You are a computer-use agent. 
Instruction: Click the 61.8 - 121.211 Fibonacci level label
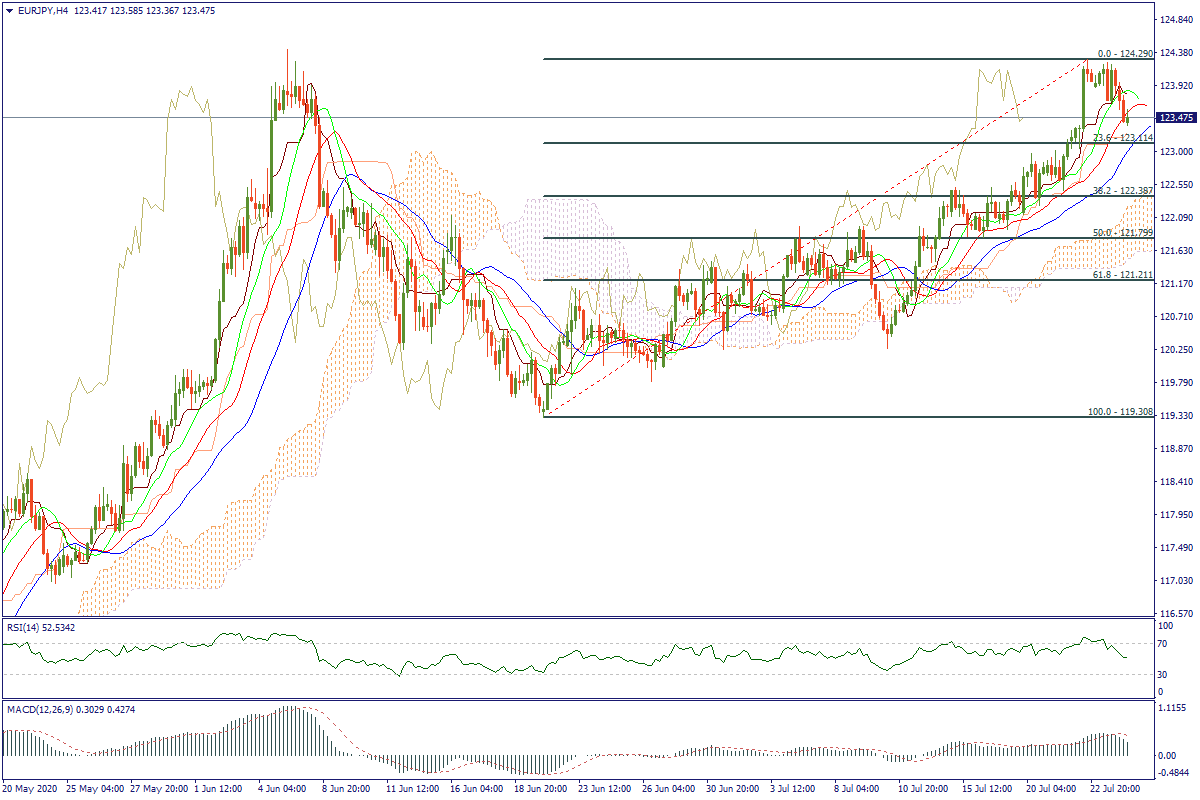pos(1122,275)
